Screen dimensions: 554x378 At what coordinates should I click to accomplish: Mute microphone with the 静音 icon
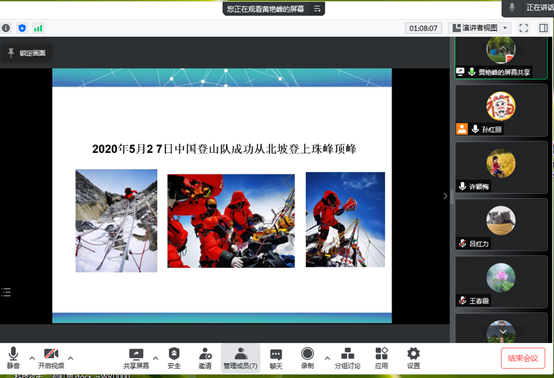[x=13, y=358]
